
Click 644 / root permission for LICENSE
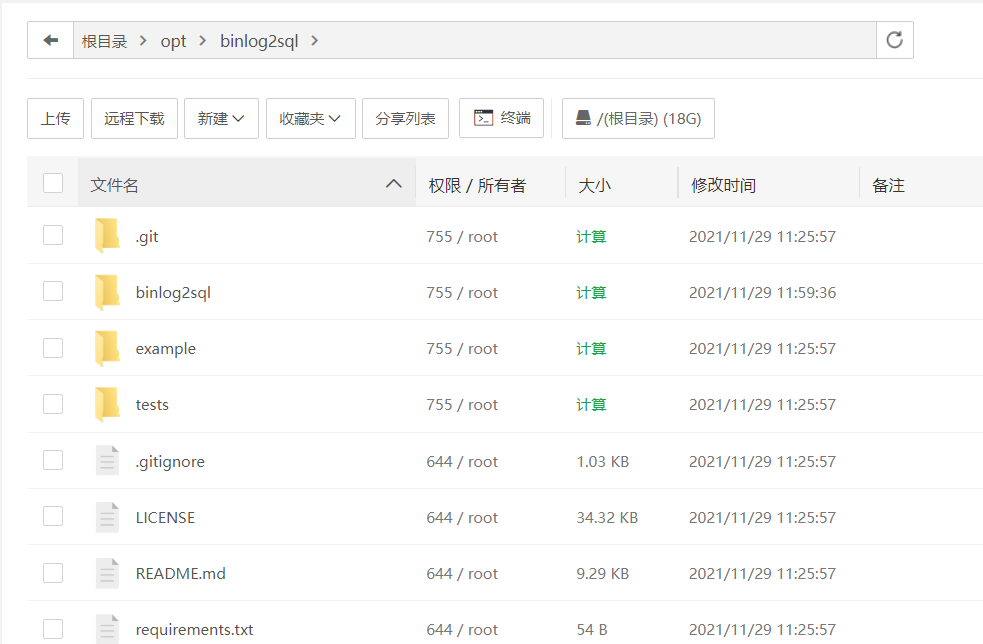pos(462,518)
